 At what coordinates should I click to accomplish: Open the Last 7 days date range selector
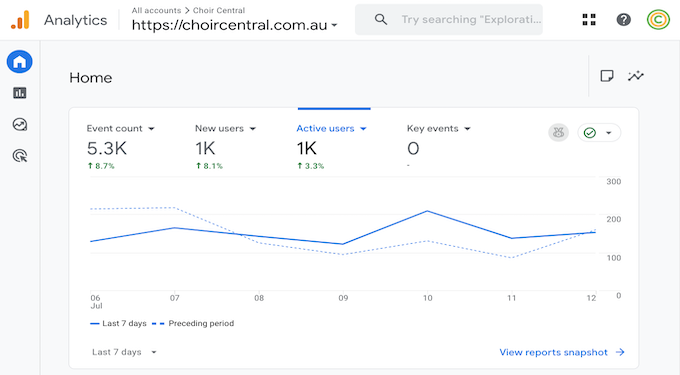click(x=124, y=352)
